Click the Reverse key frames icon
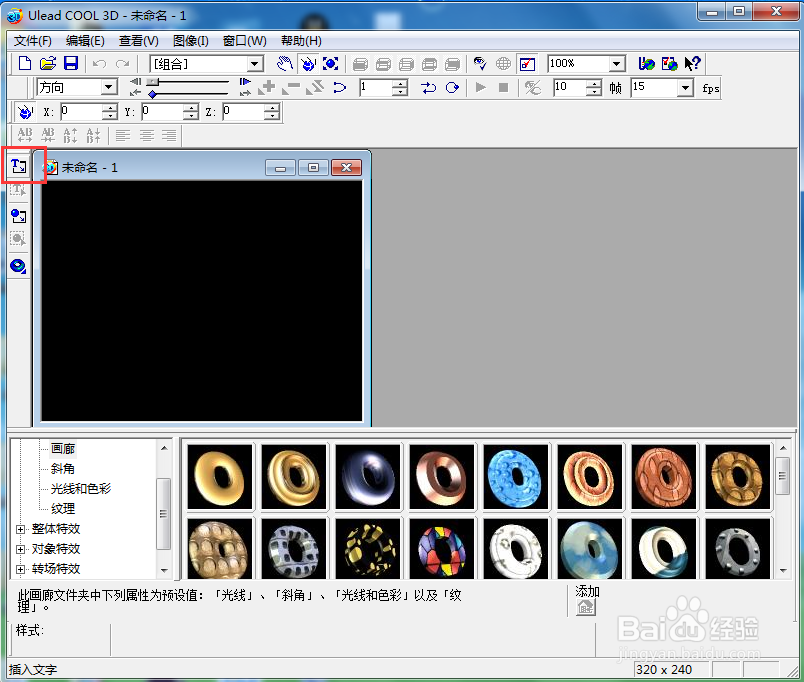The image size is (804, 682). [315, 87]
